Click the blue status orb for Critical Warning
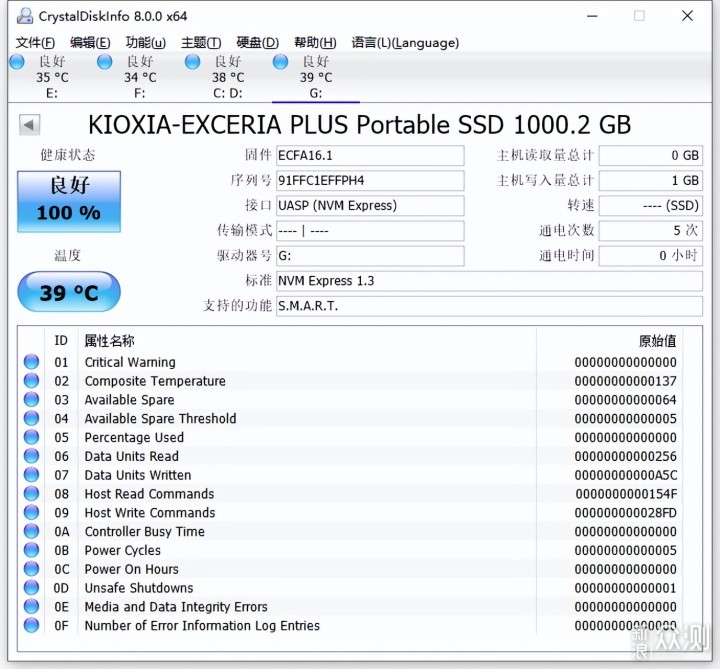720x669 pixels. 32,362
